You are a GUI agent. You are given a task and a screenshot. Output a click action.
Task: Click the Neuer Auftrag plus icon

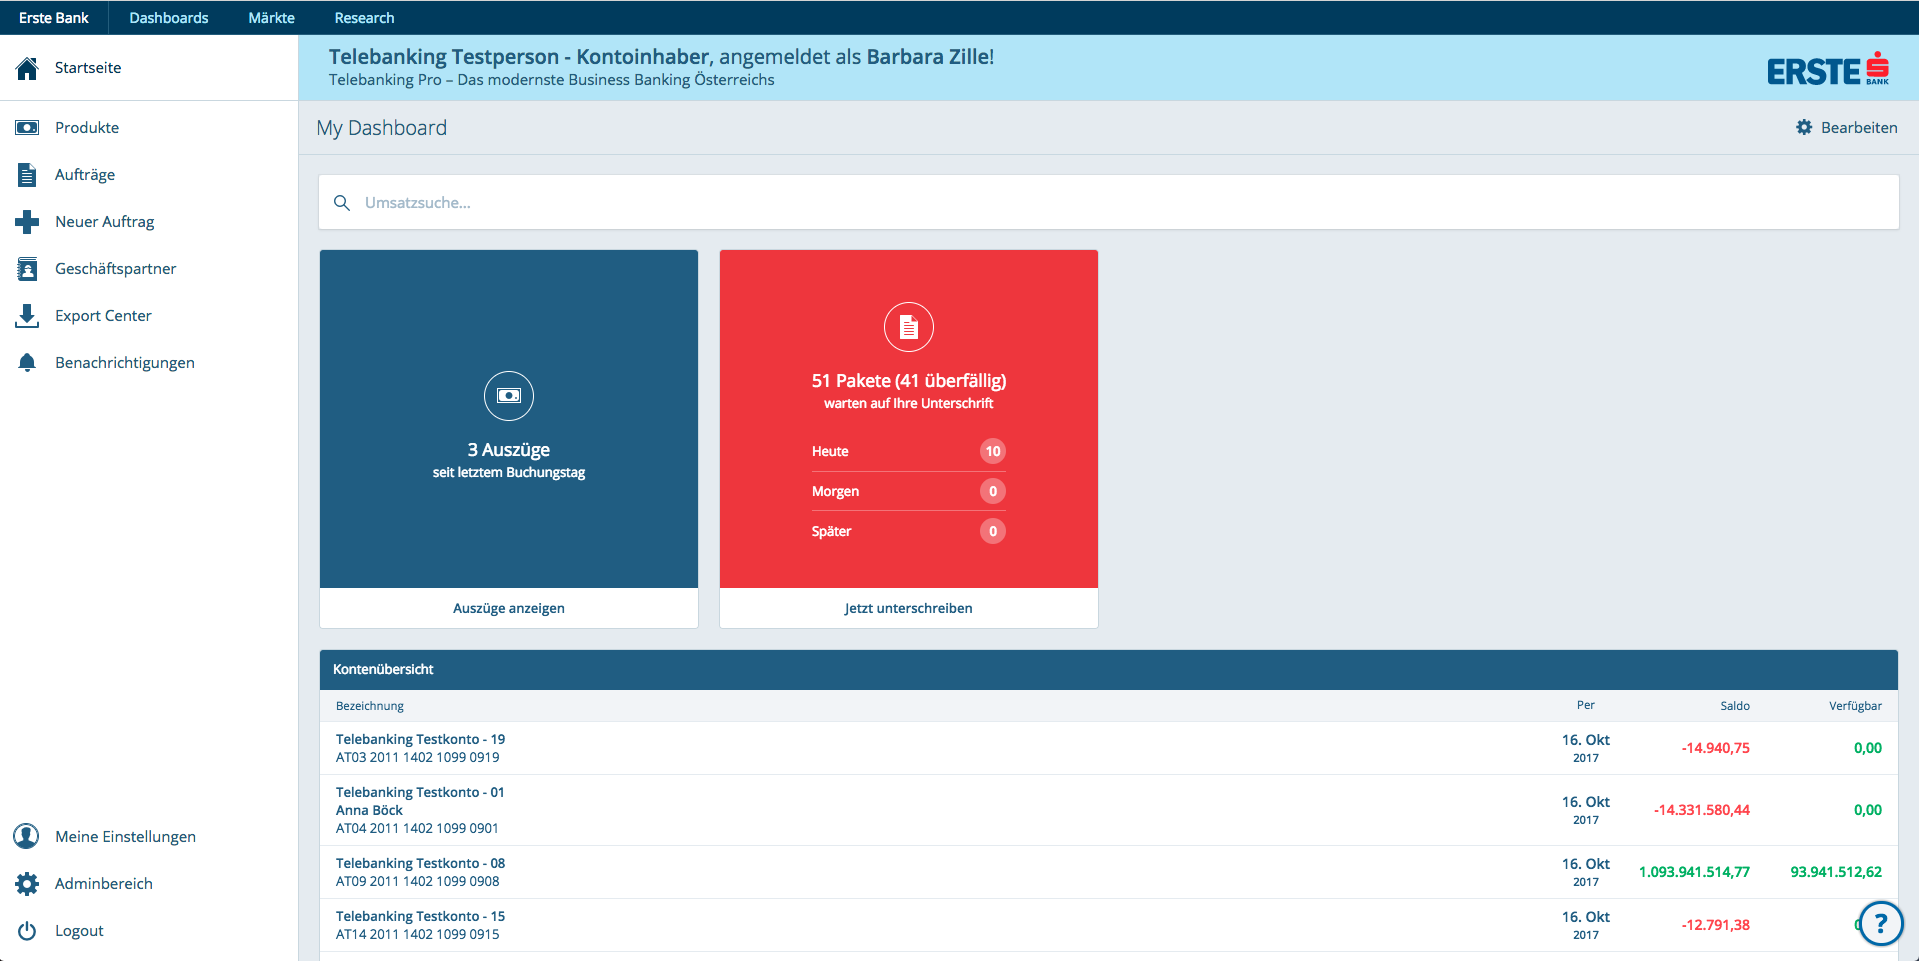[27, 222]
